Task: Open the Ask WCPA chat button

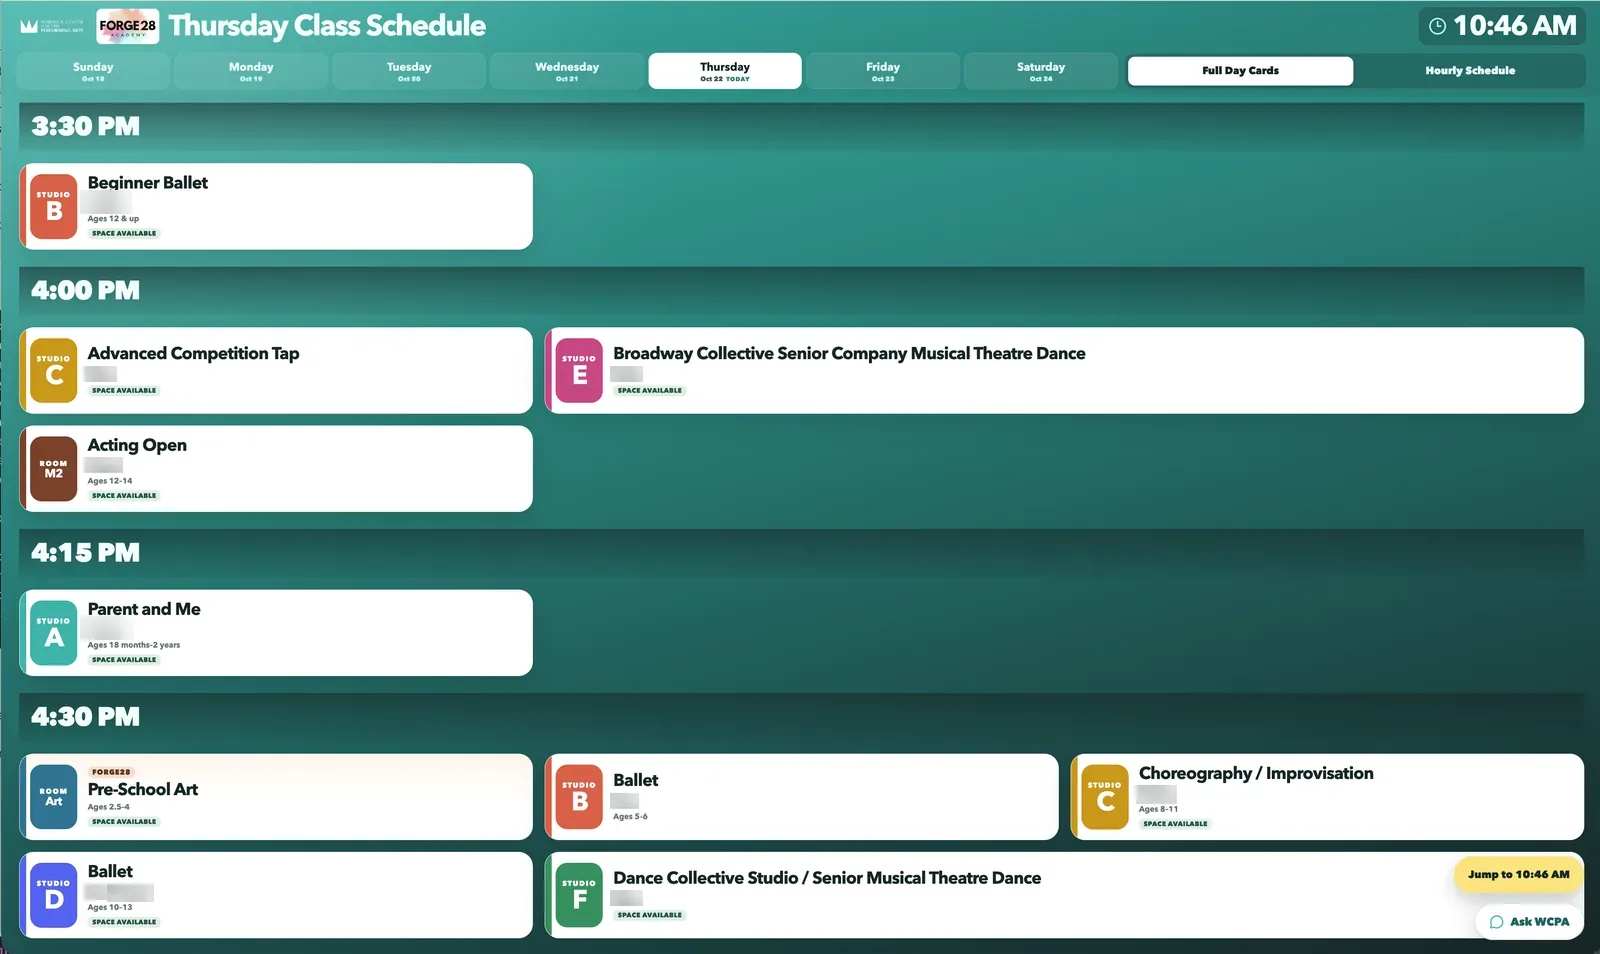Action: click(1529, 922)
